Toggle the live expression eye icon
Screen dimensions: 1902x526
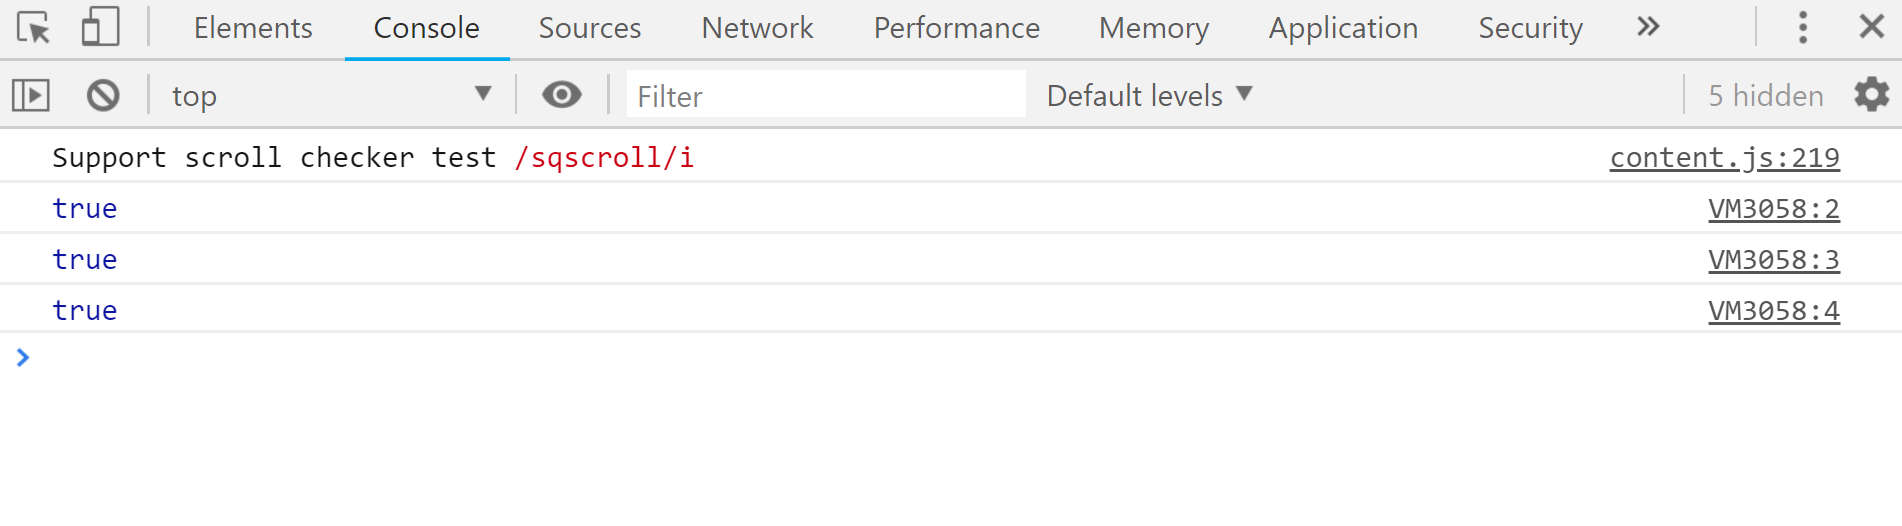pos(561,95)
